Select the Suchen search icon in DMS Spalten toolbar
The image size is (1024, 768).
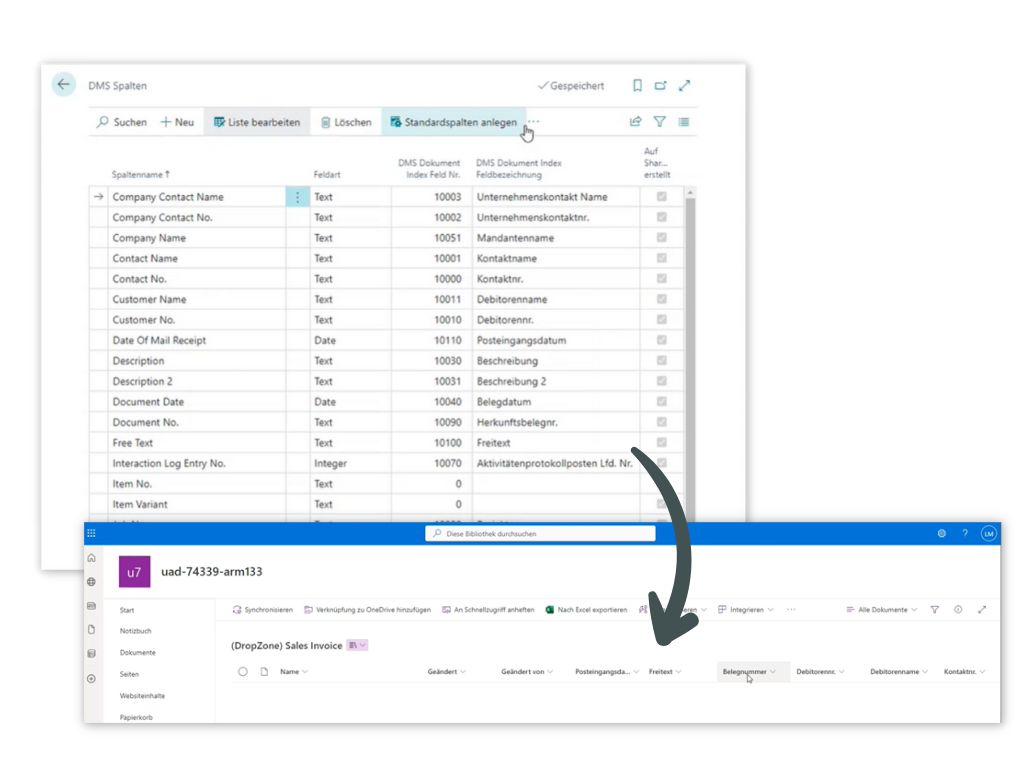(x=105, y=122)
